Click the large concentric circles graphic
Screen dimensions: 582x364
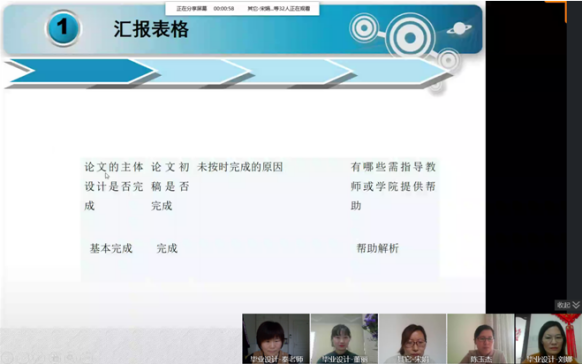coord(410,37)
